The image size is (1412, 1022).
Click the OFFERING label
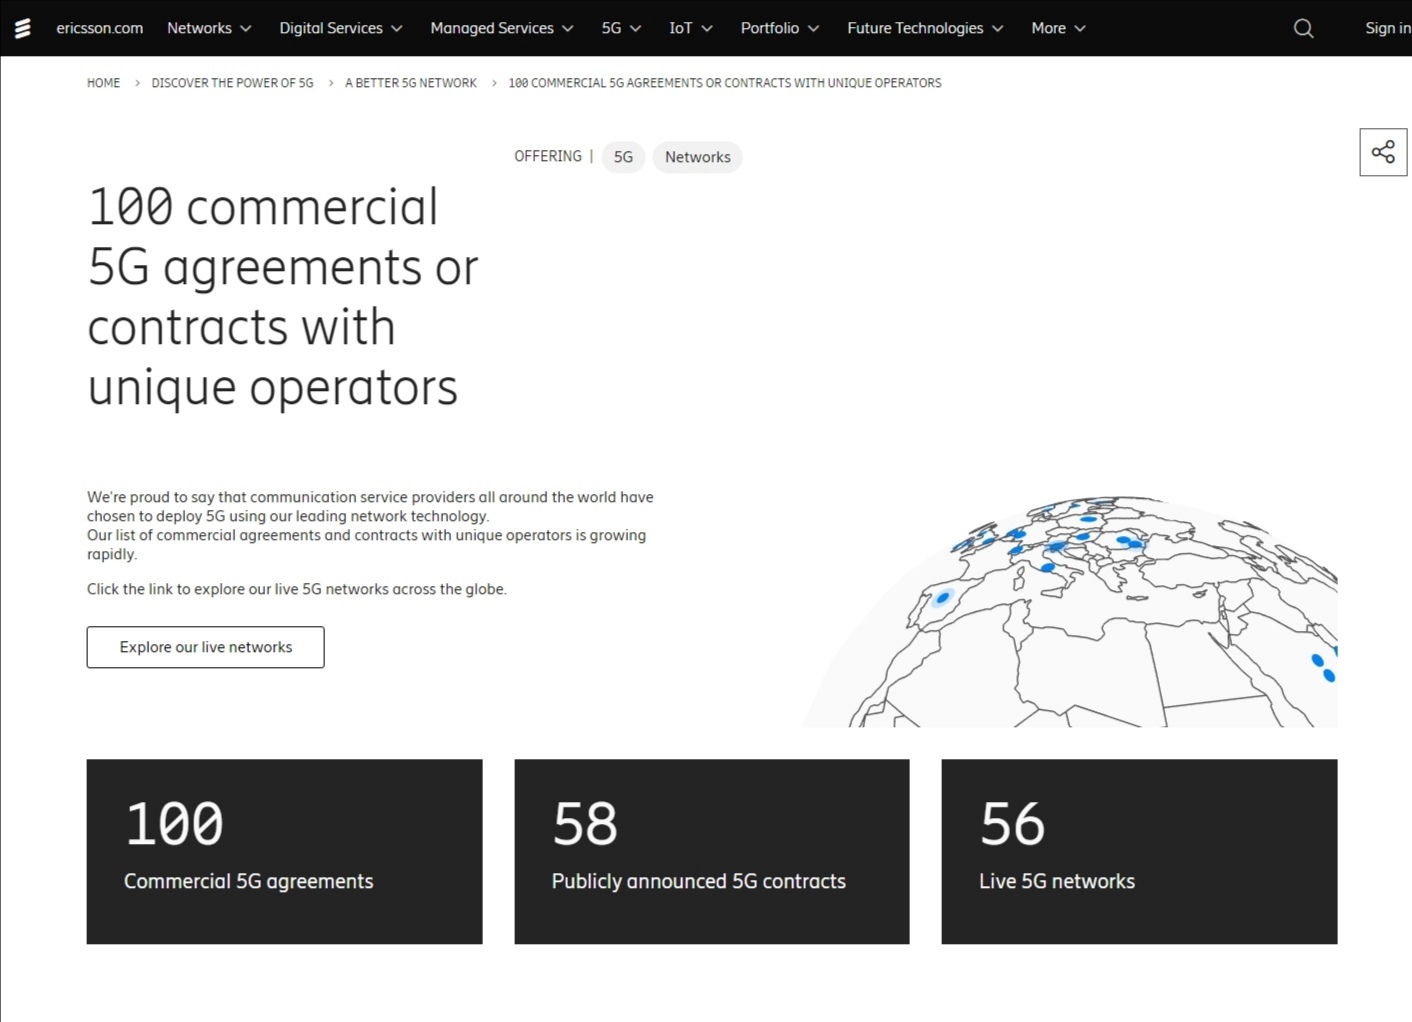click(548, 156)
